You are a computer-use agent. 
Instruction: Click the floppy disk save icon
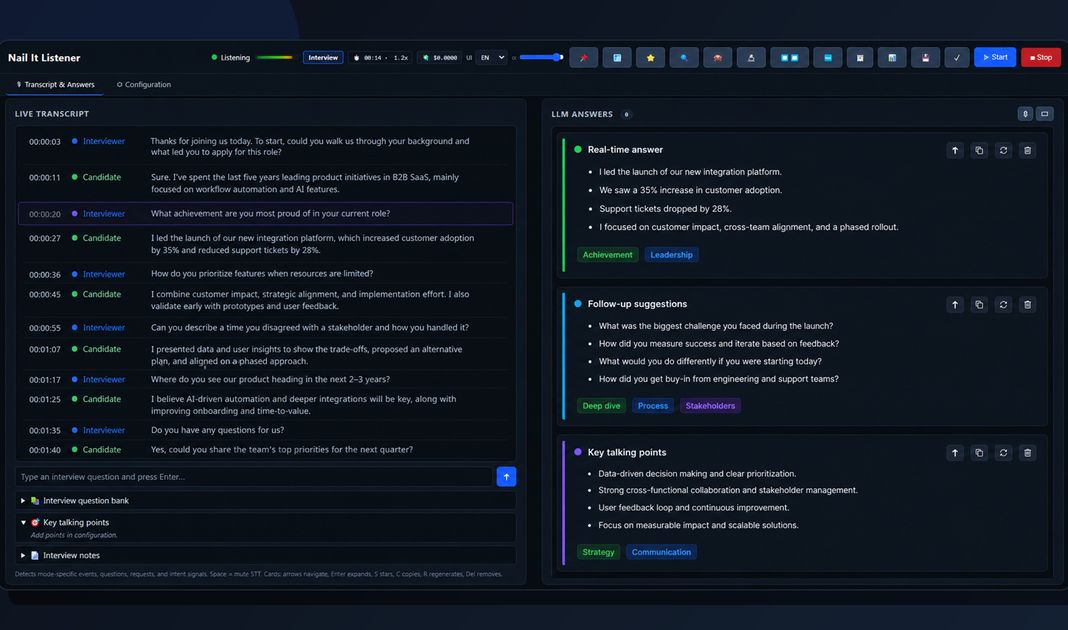point(925,58)
